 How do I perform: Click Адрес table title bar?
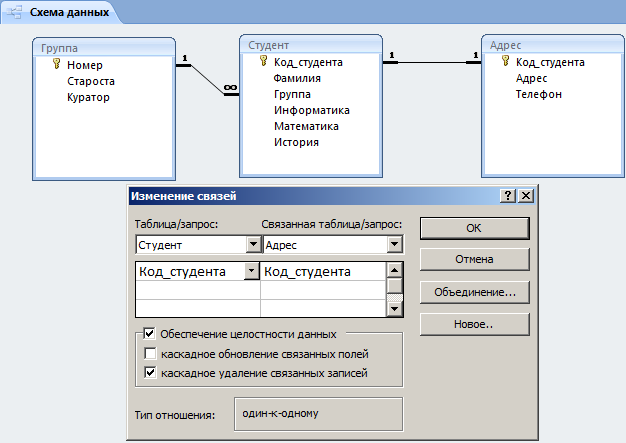pos(553,45)
